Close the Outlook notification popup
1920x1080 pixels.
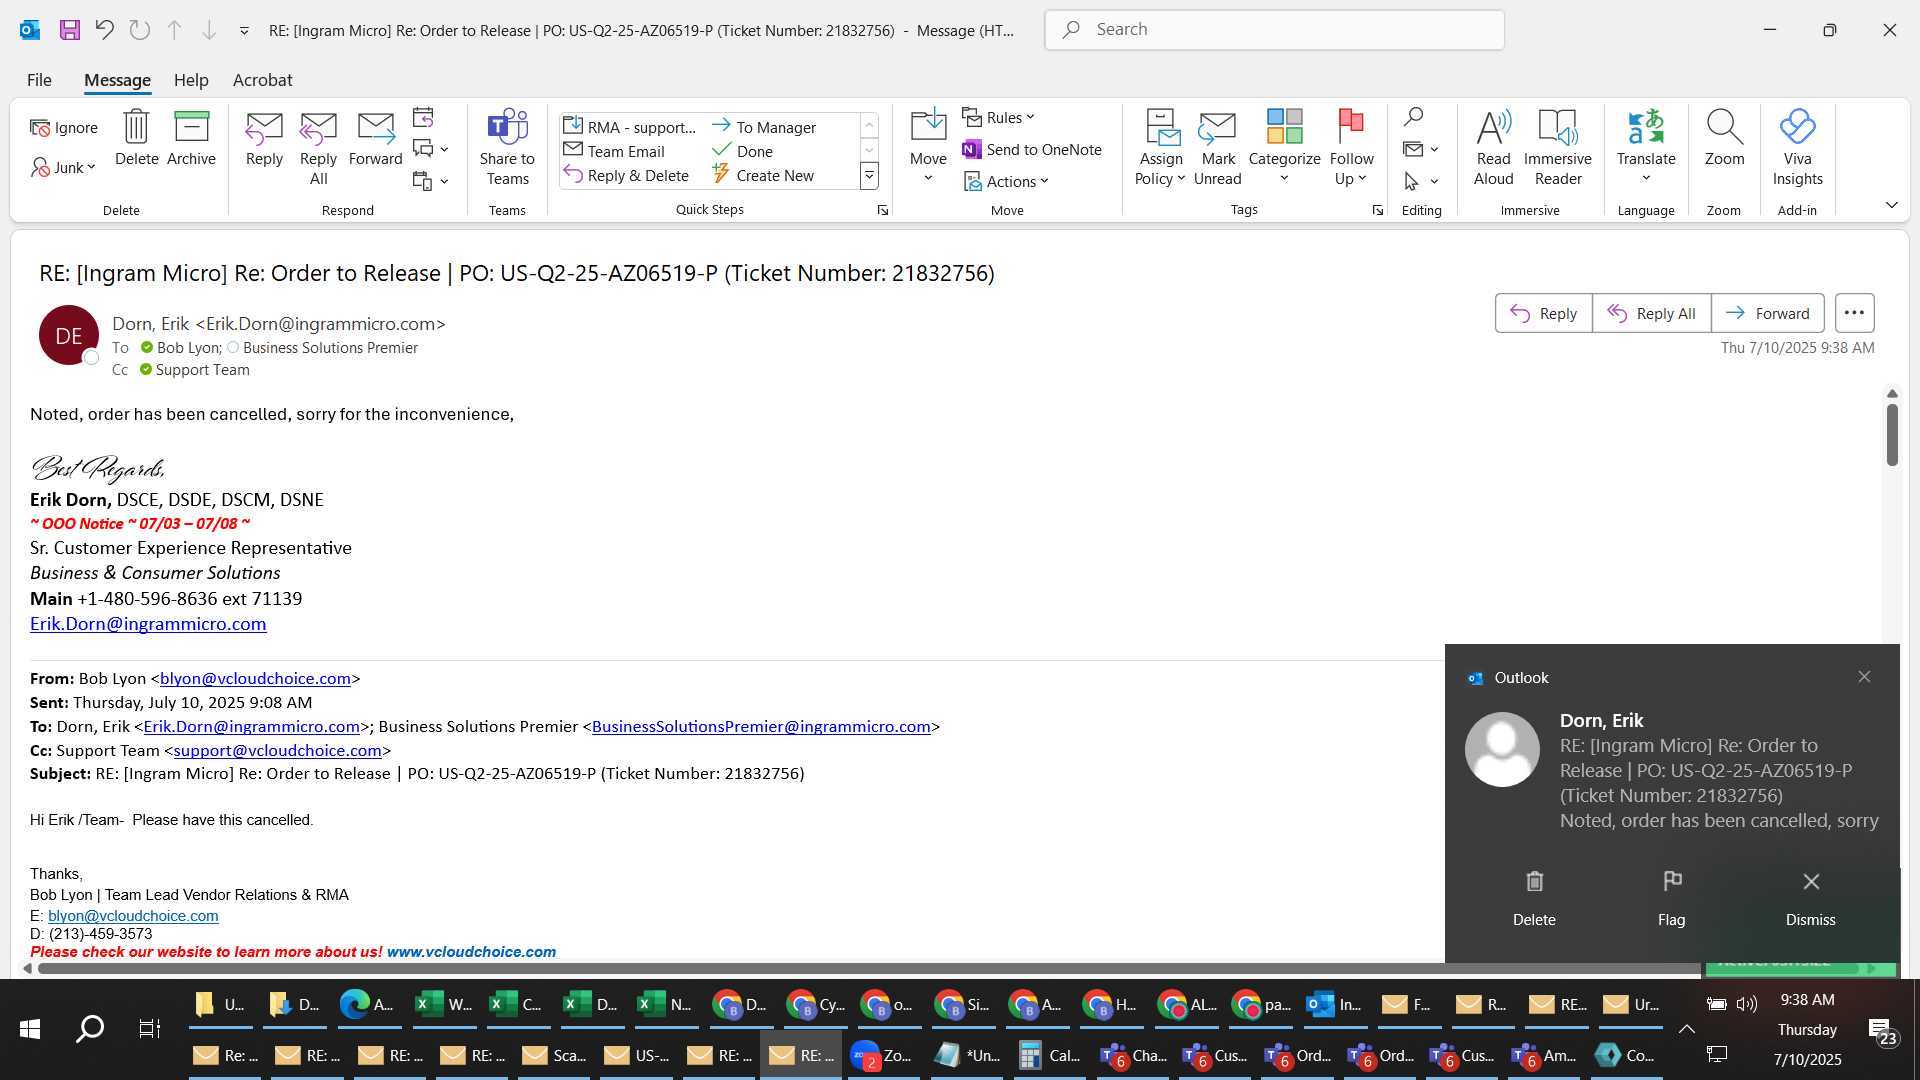(x=1864, y=677)
